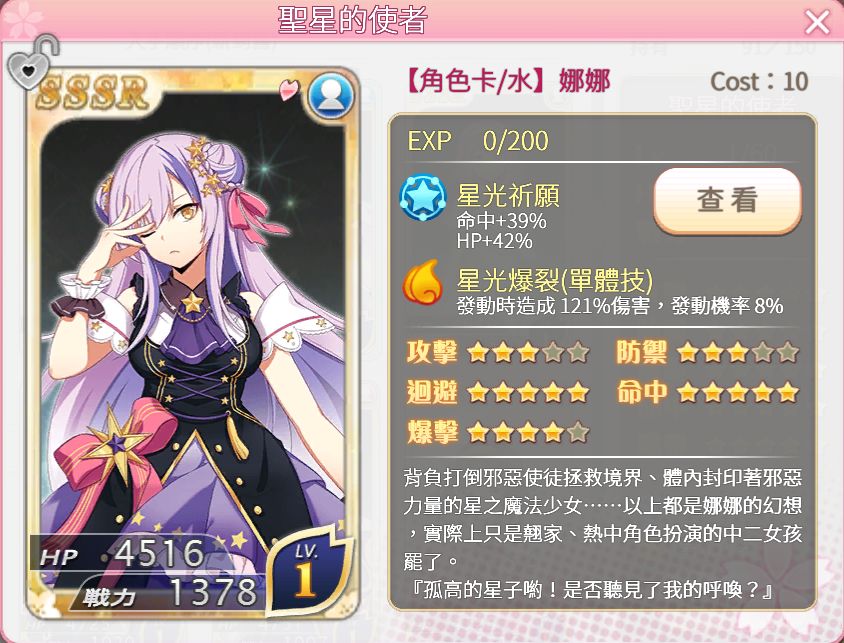Click the blue profile avatar icon
Screen dimensions: 844x643
(331, 96)
